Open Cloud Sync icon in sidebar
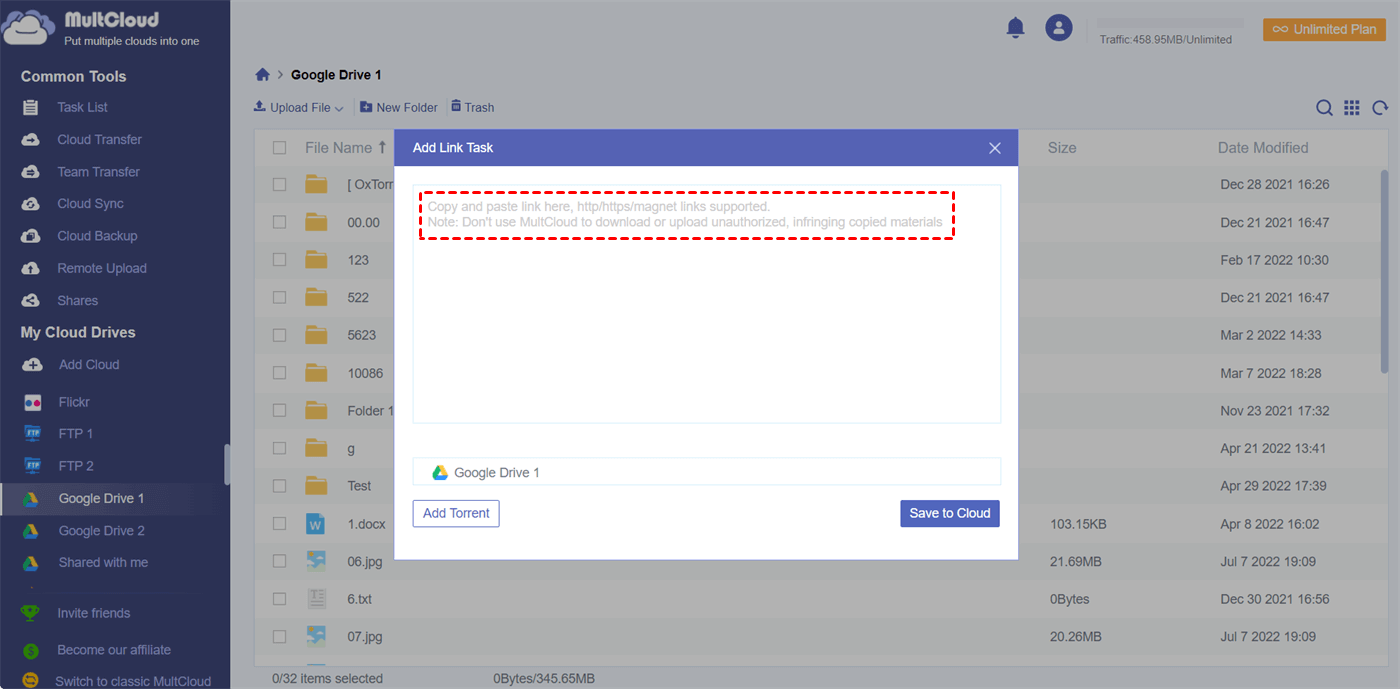This screenshot has width=1400, height=689. tap(31, 204)
